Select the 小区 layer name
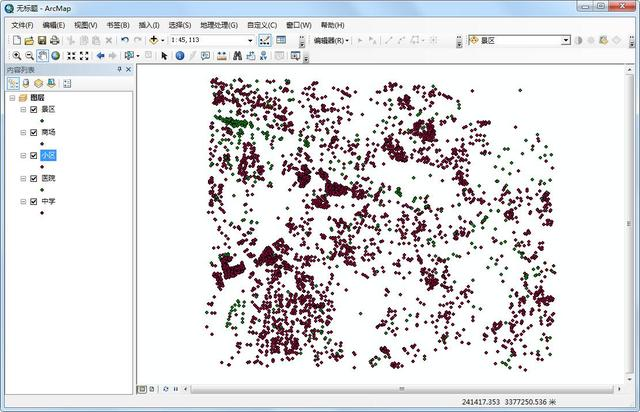Screen dimensions: 640x412 48,156
